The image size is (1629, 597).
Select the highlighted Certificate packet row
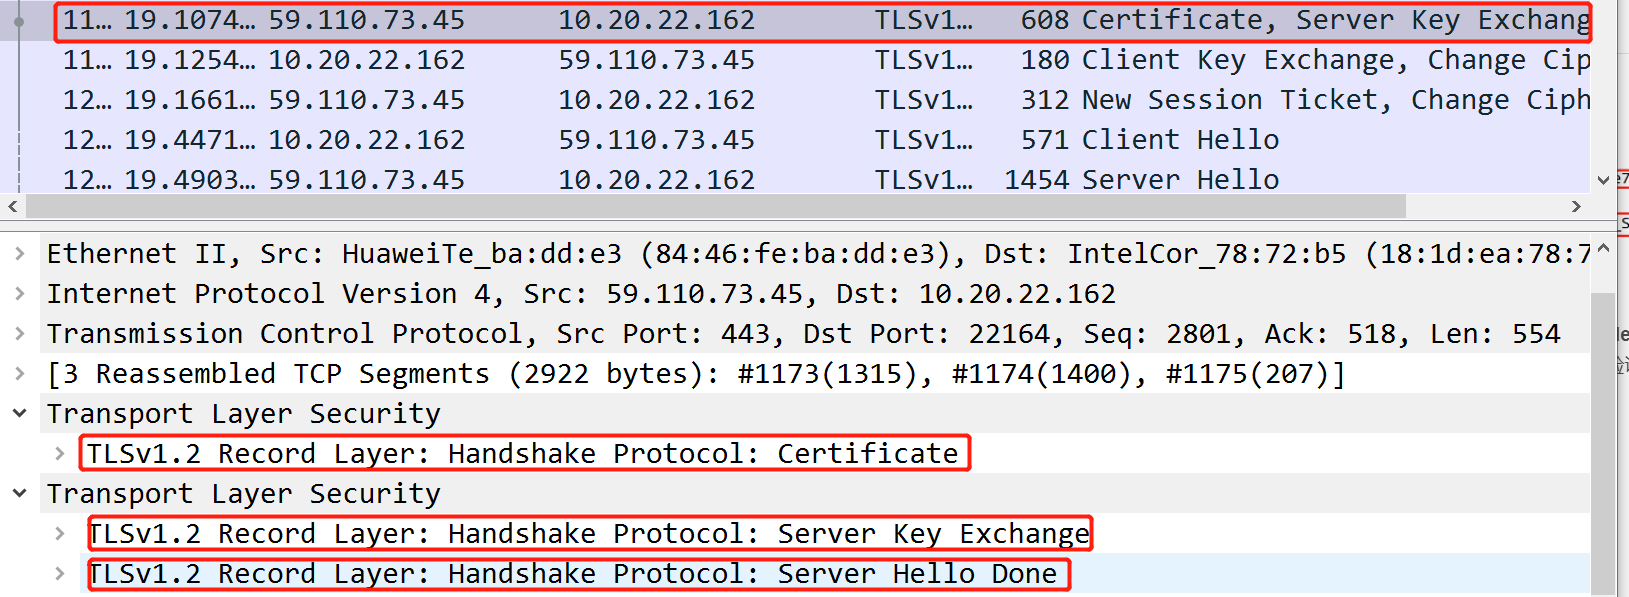pyautogui.click(x=700, y=19)
